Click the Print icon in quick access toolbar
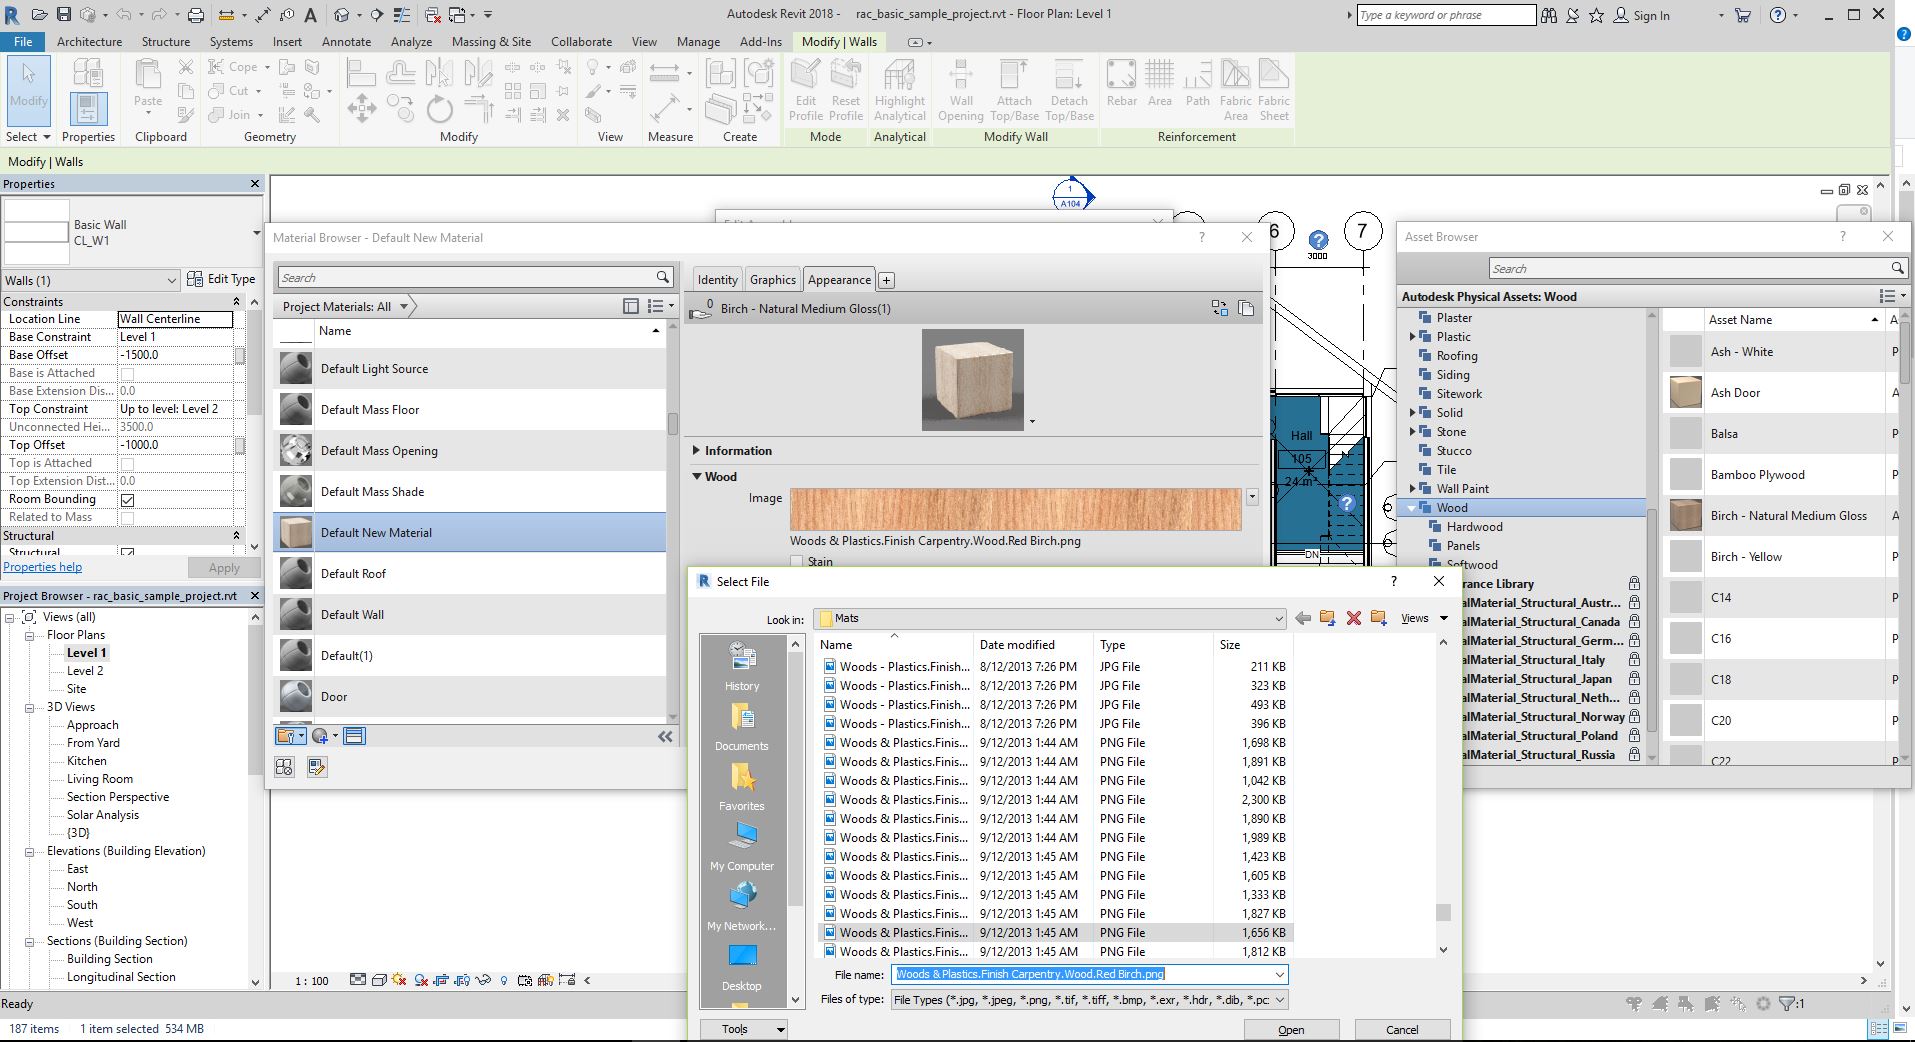Viewport: 1915px width, 1042px height. 196,15
